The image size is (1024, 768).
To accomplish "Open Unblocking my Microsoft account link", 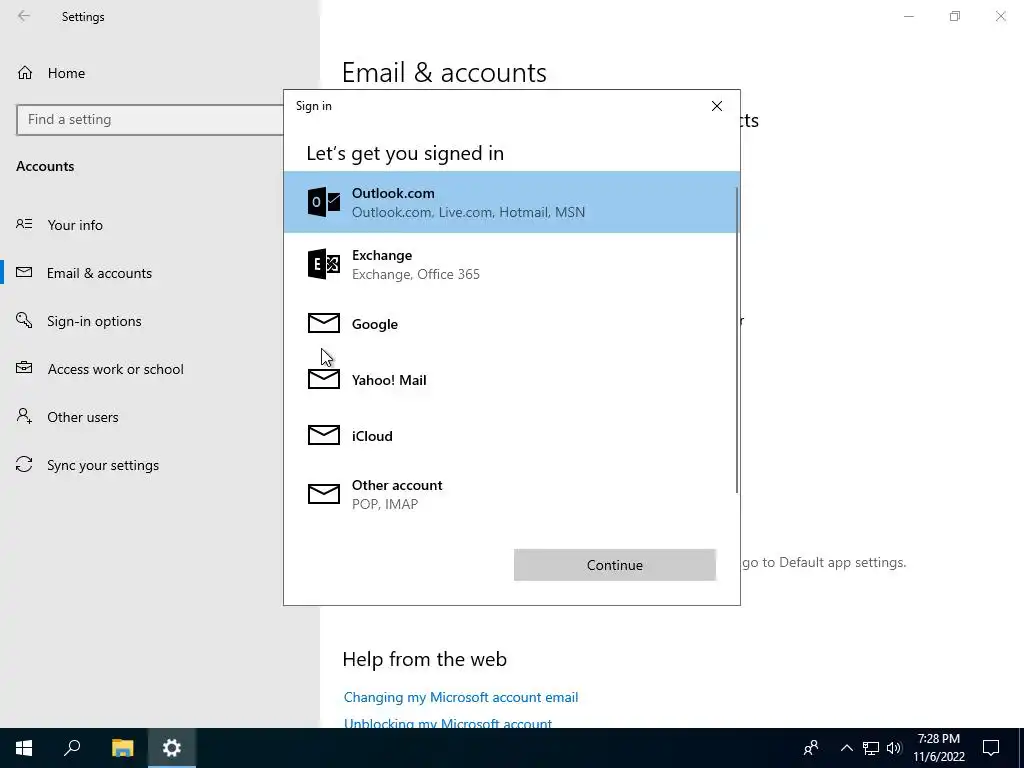I will (x=447, y=723).
